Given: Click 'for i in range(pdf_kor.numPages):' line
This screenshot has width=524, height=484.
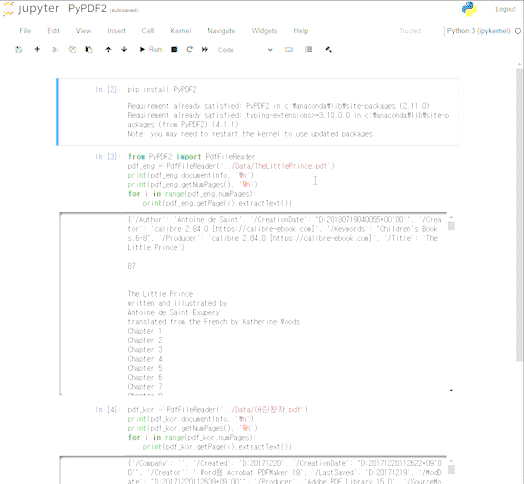Looking at the screenshot, I should pos(192,437).
